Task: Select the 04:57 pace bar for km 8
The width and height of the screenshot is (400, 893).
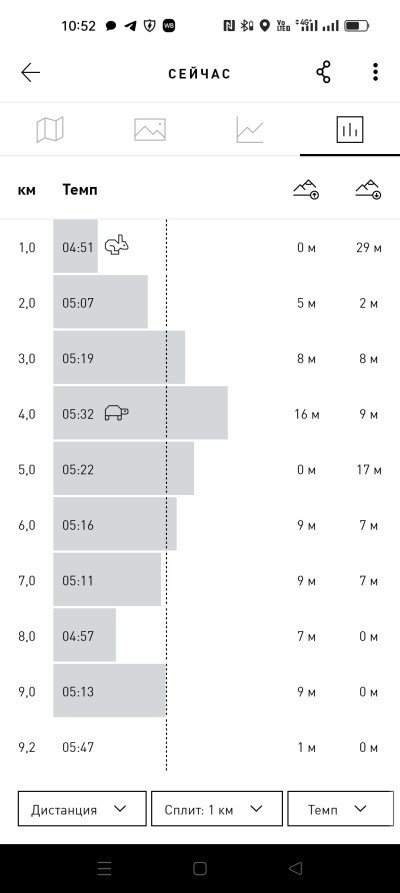Action: coord(84,635)
